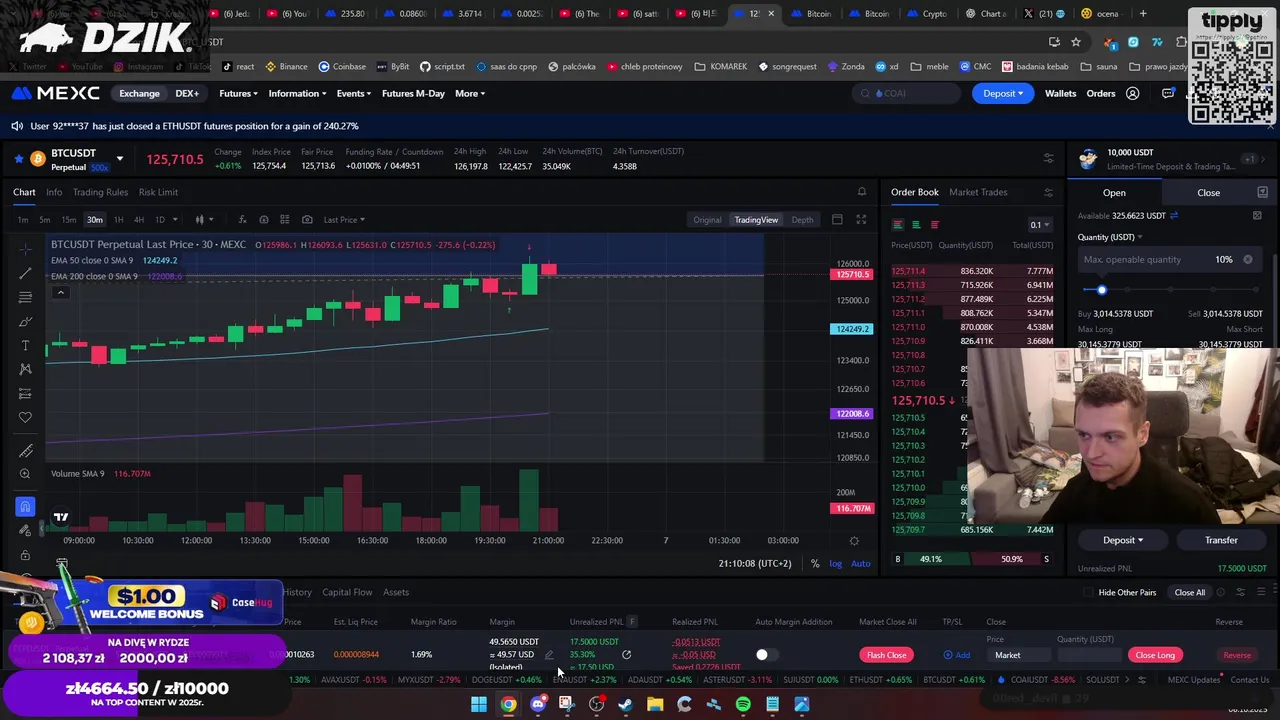Image resolution: width=1280 pixels, height=720 pixels.
Task: Select the forecasting and measurement tool
Action: coord(25,393)
